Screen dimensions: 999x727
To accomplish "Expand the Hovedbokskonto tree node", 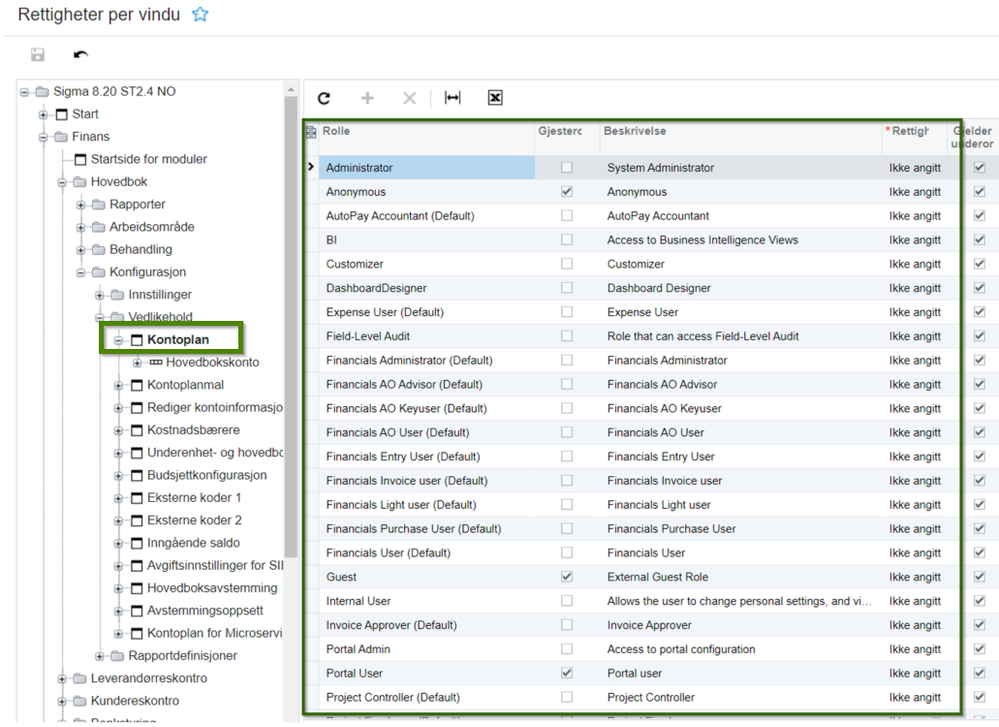I will pyautogui.click(x=137, y=363).
